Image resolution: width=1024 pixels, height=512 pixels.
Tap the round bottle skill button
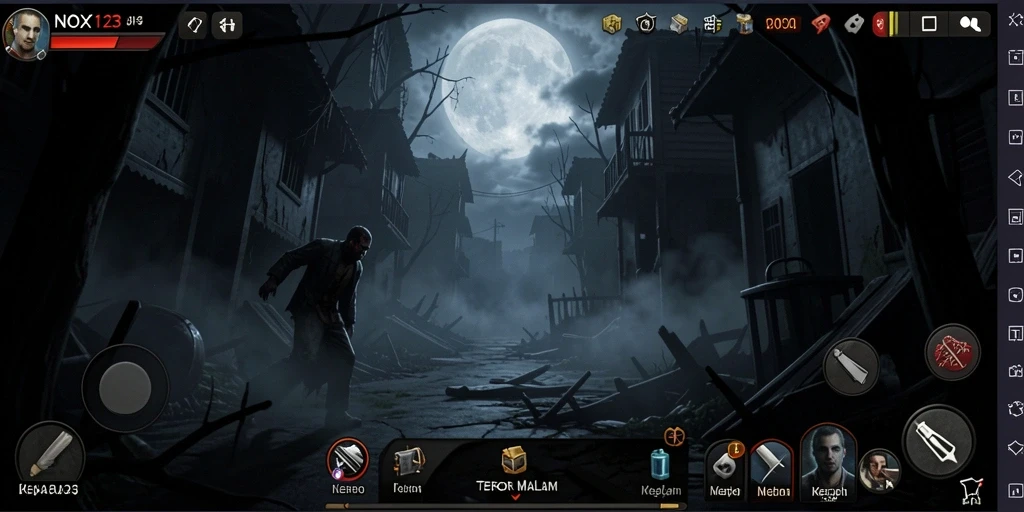coord(851,366)
